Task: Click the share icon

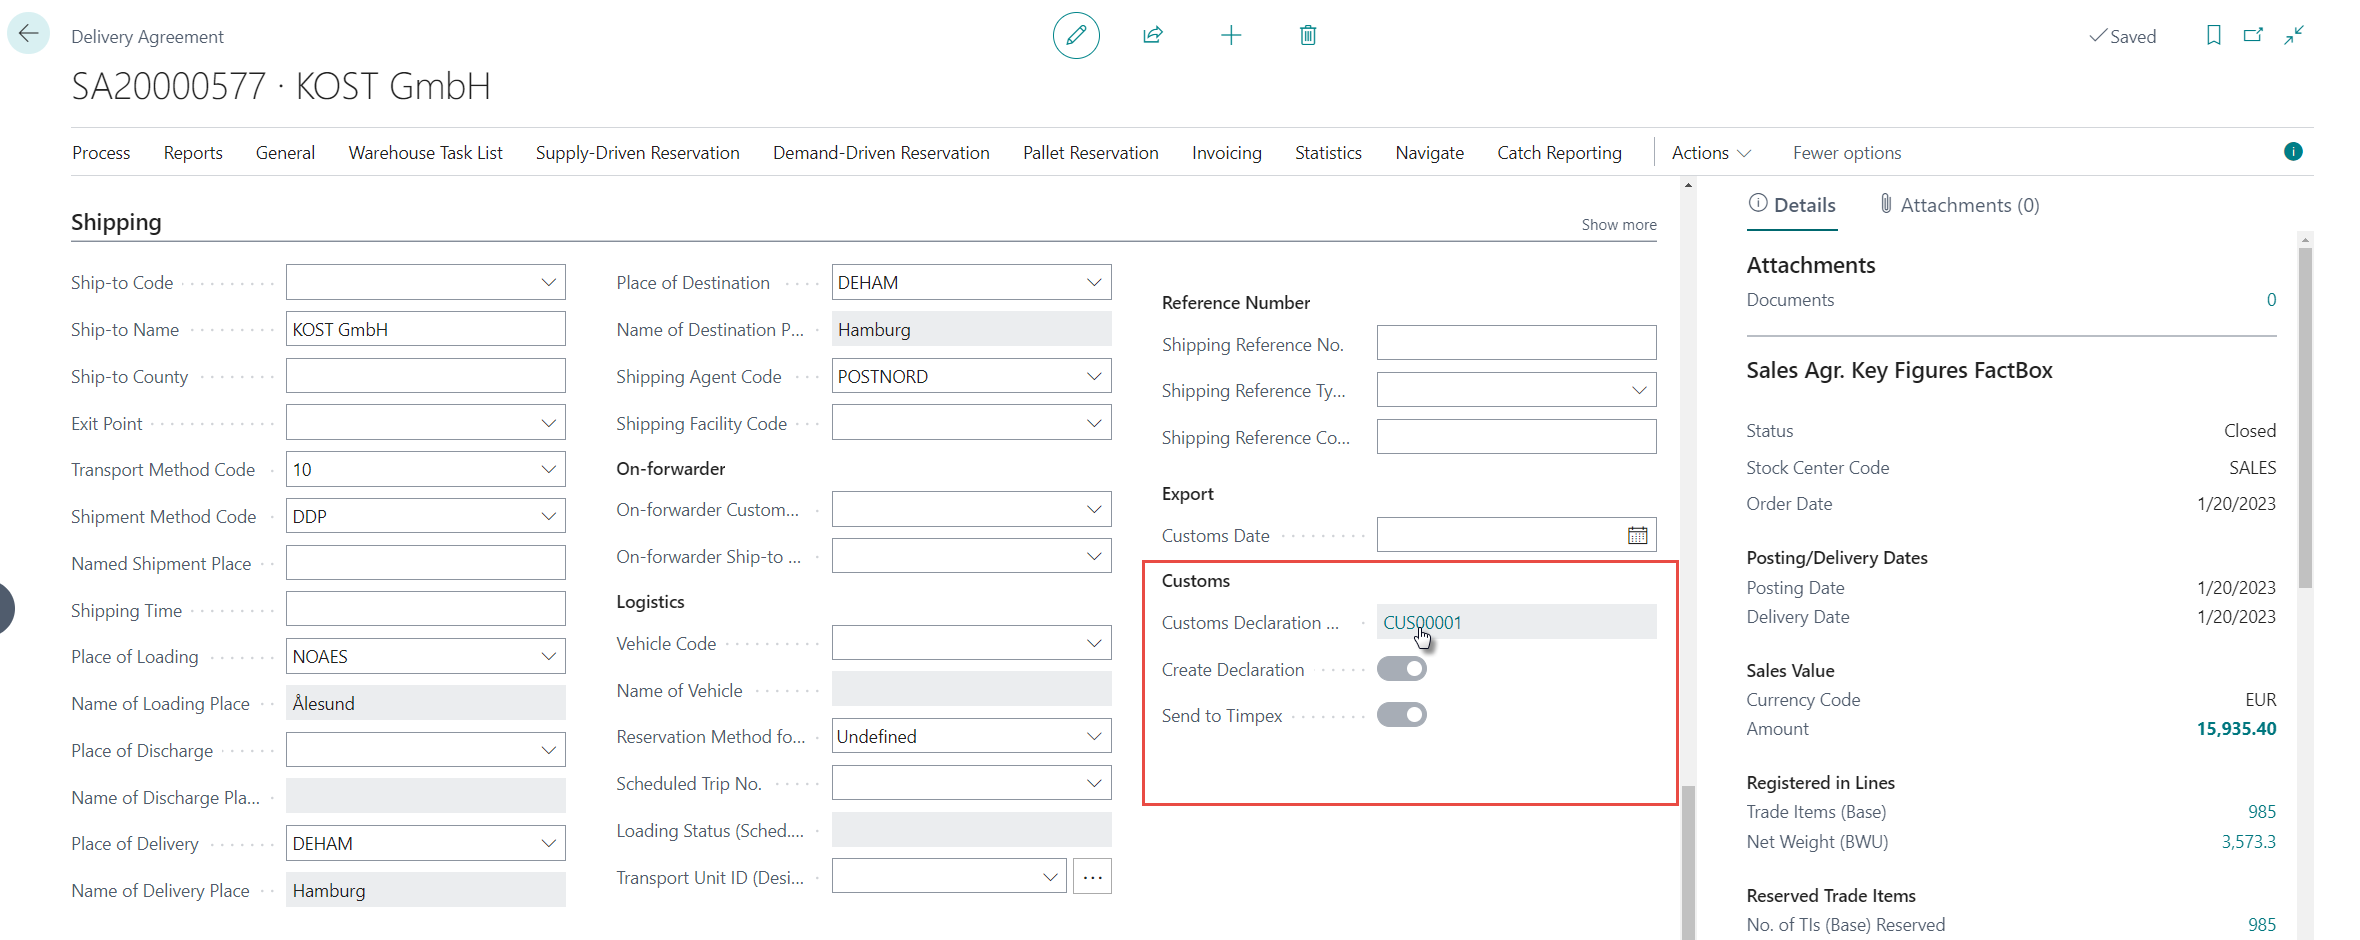Action: click(x=1153, y=36)
